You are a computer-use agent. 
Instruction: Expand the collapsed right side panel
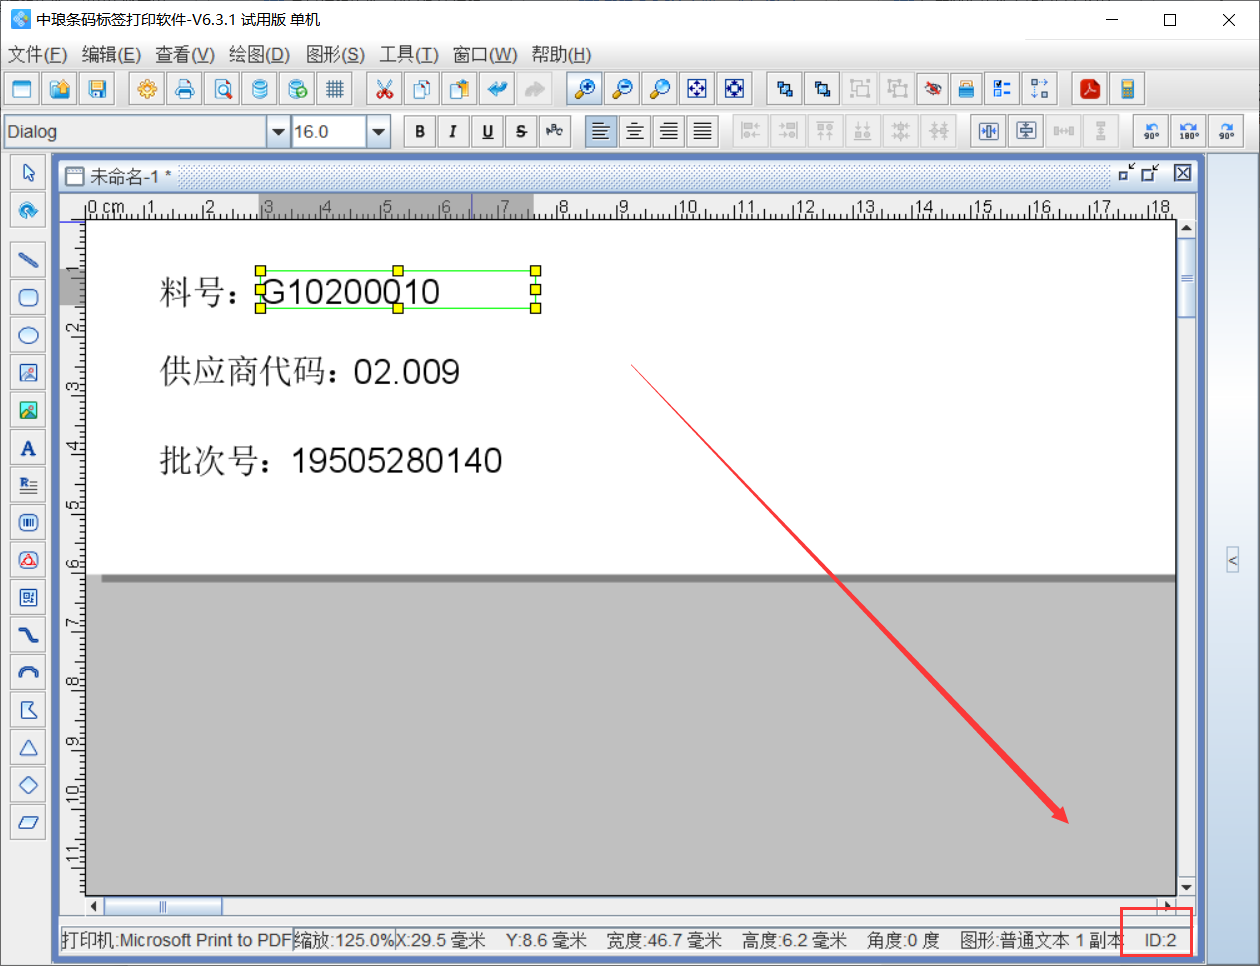click(x=1233, y=560)
